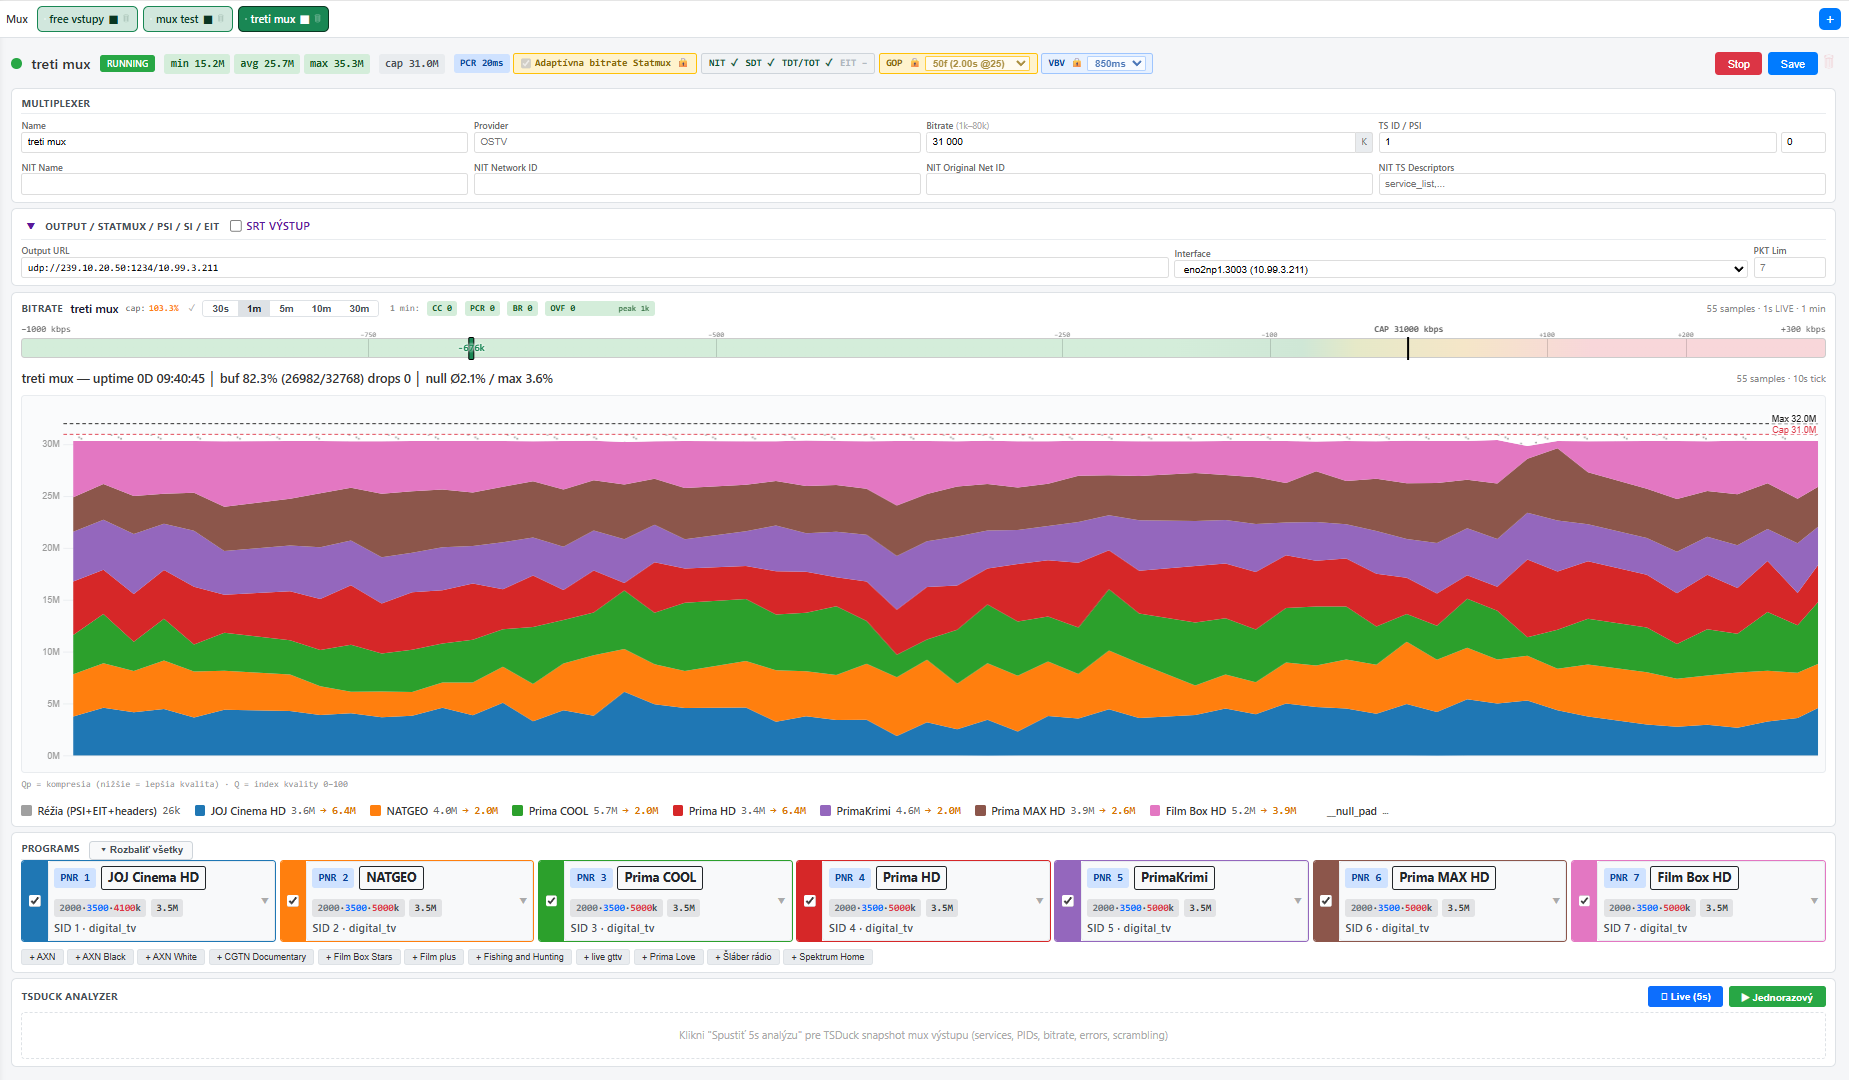Add the Fishing and Hunting program
This screenshot has height=1080, width=1849.
520,957
